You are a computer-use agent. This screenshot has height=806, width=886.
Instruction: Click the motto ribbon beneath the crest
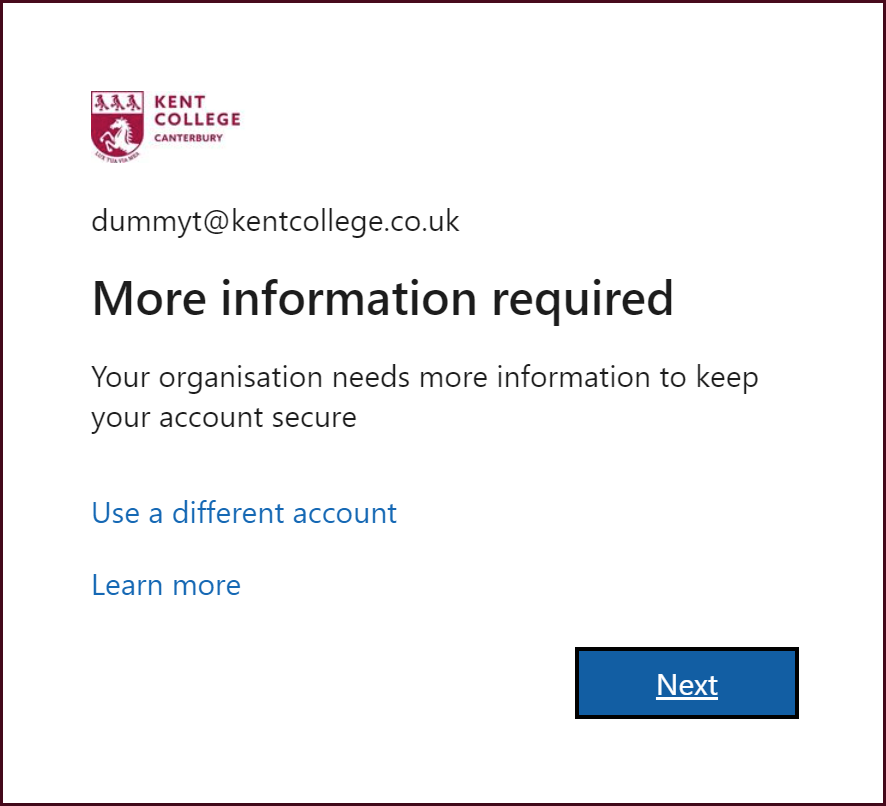tap(117, 157)
